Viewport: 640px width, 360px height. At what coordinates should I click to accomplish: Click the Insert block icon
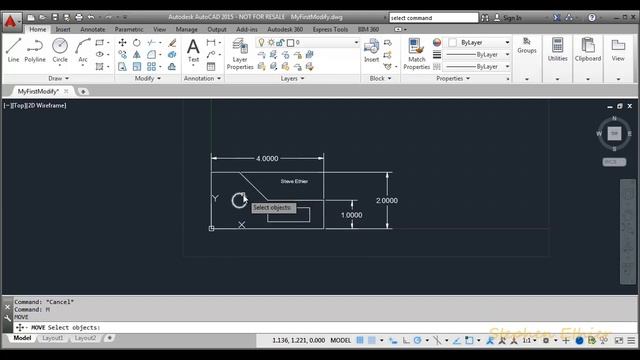click(371, 50)
